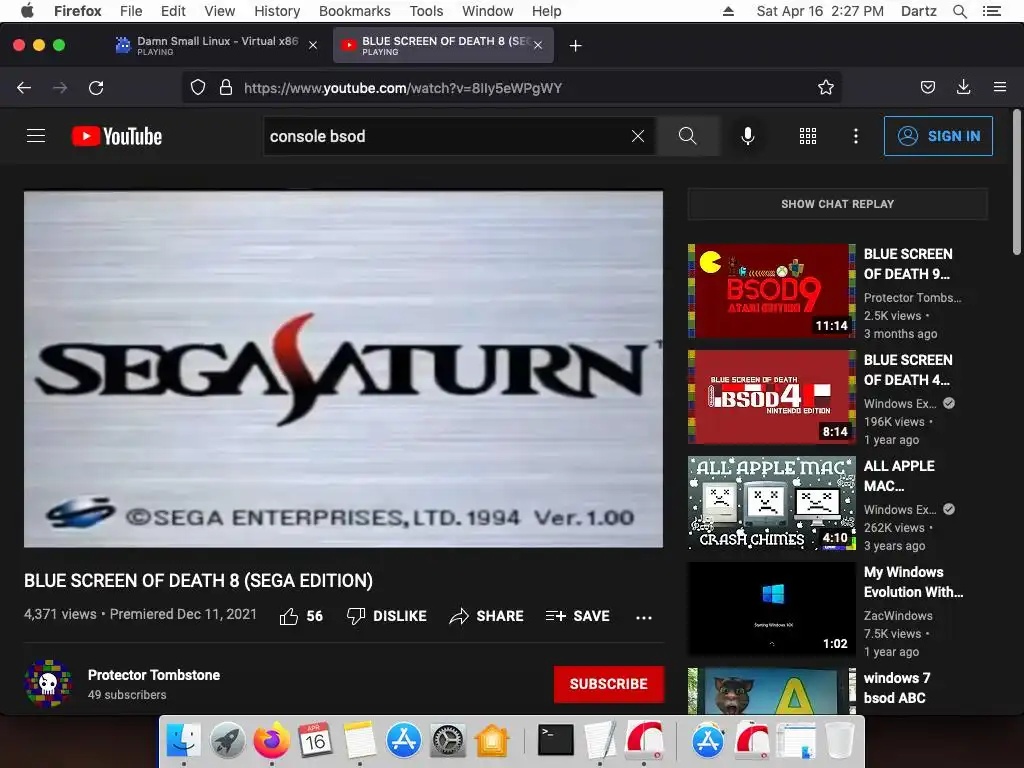
Task: Save the video to a playlist
Action: coord(577,616)
